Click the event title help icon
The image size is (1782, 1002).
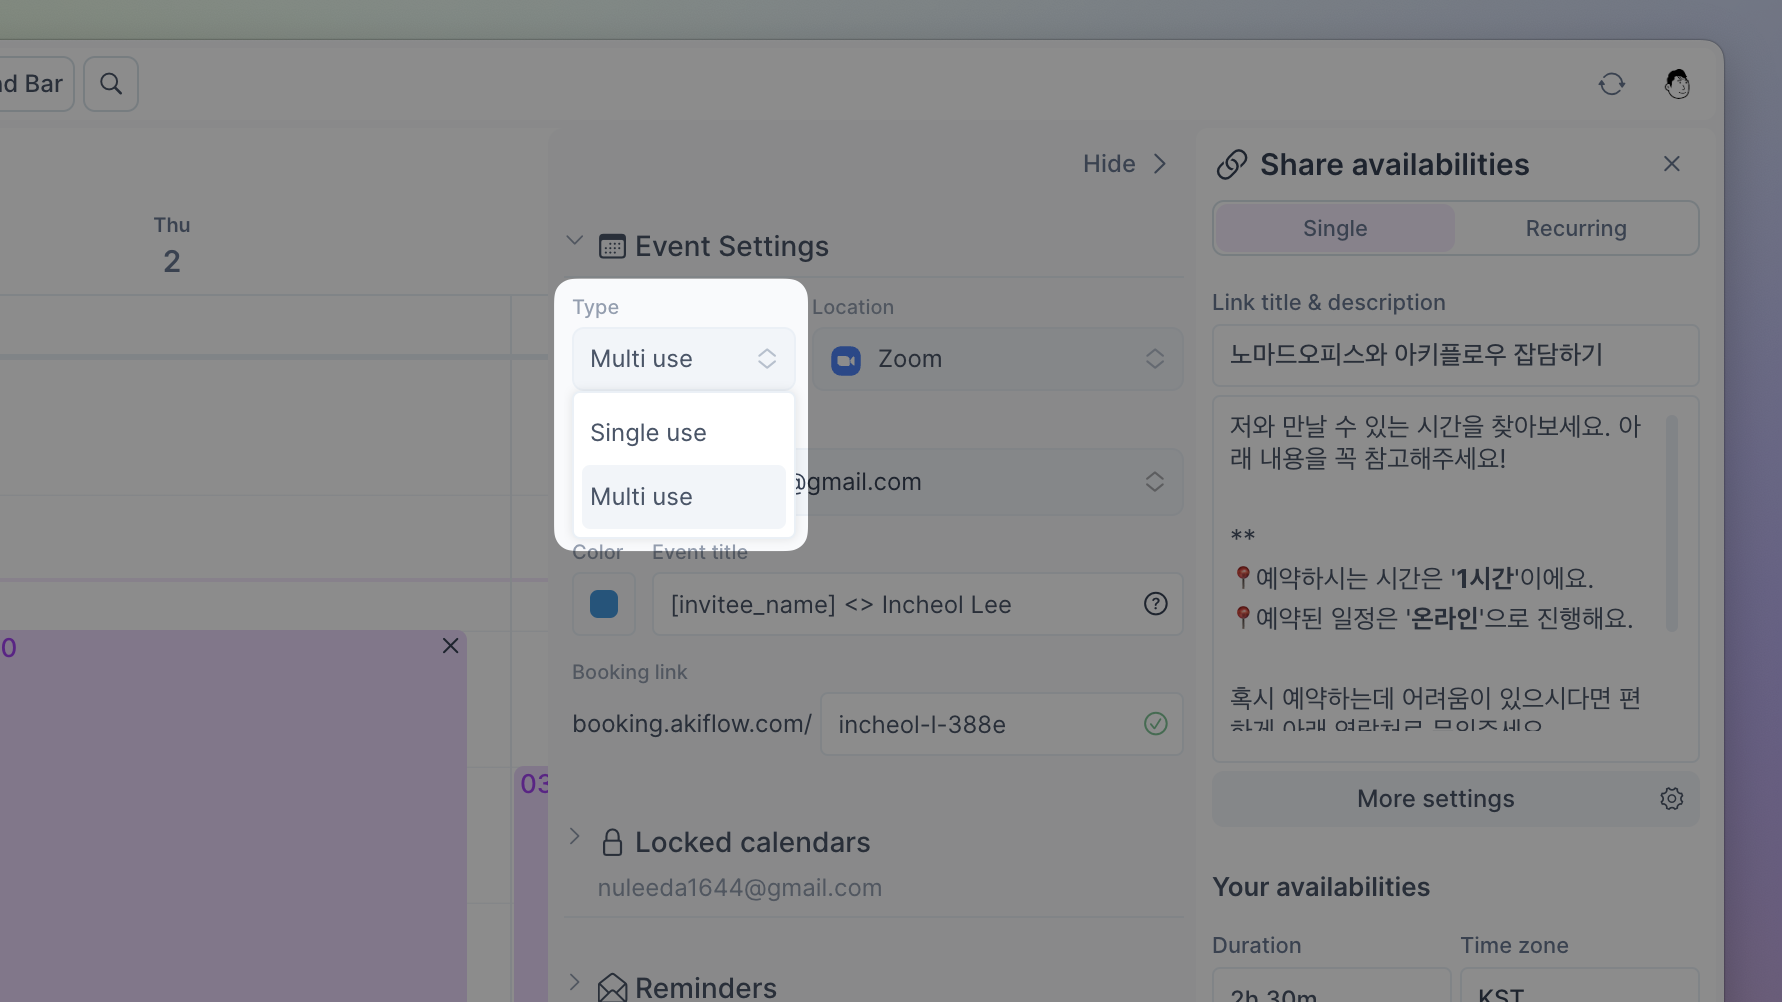click(1155, 604)
